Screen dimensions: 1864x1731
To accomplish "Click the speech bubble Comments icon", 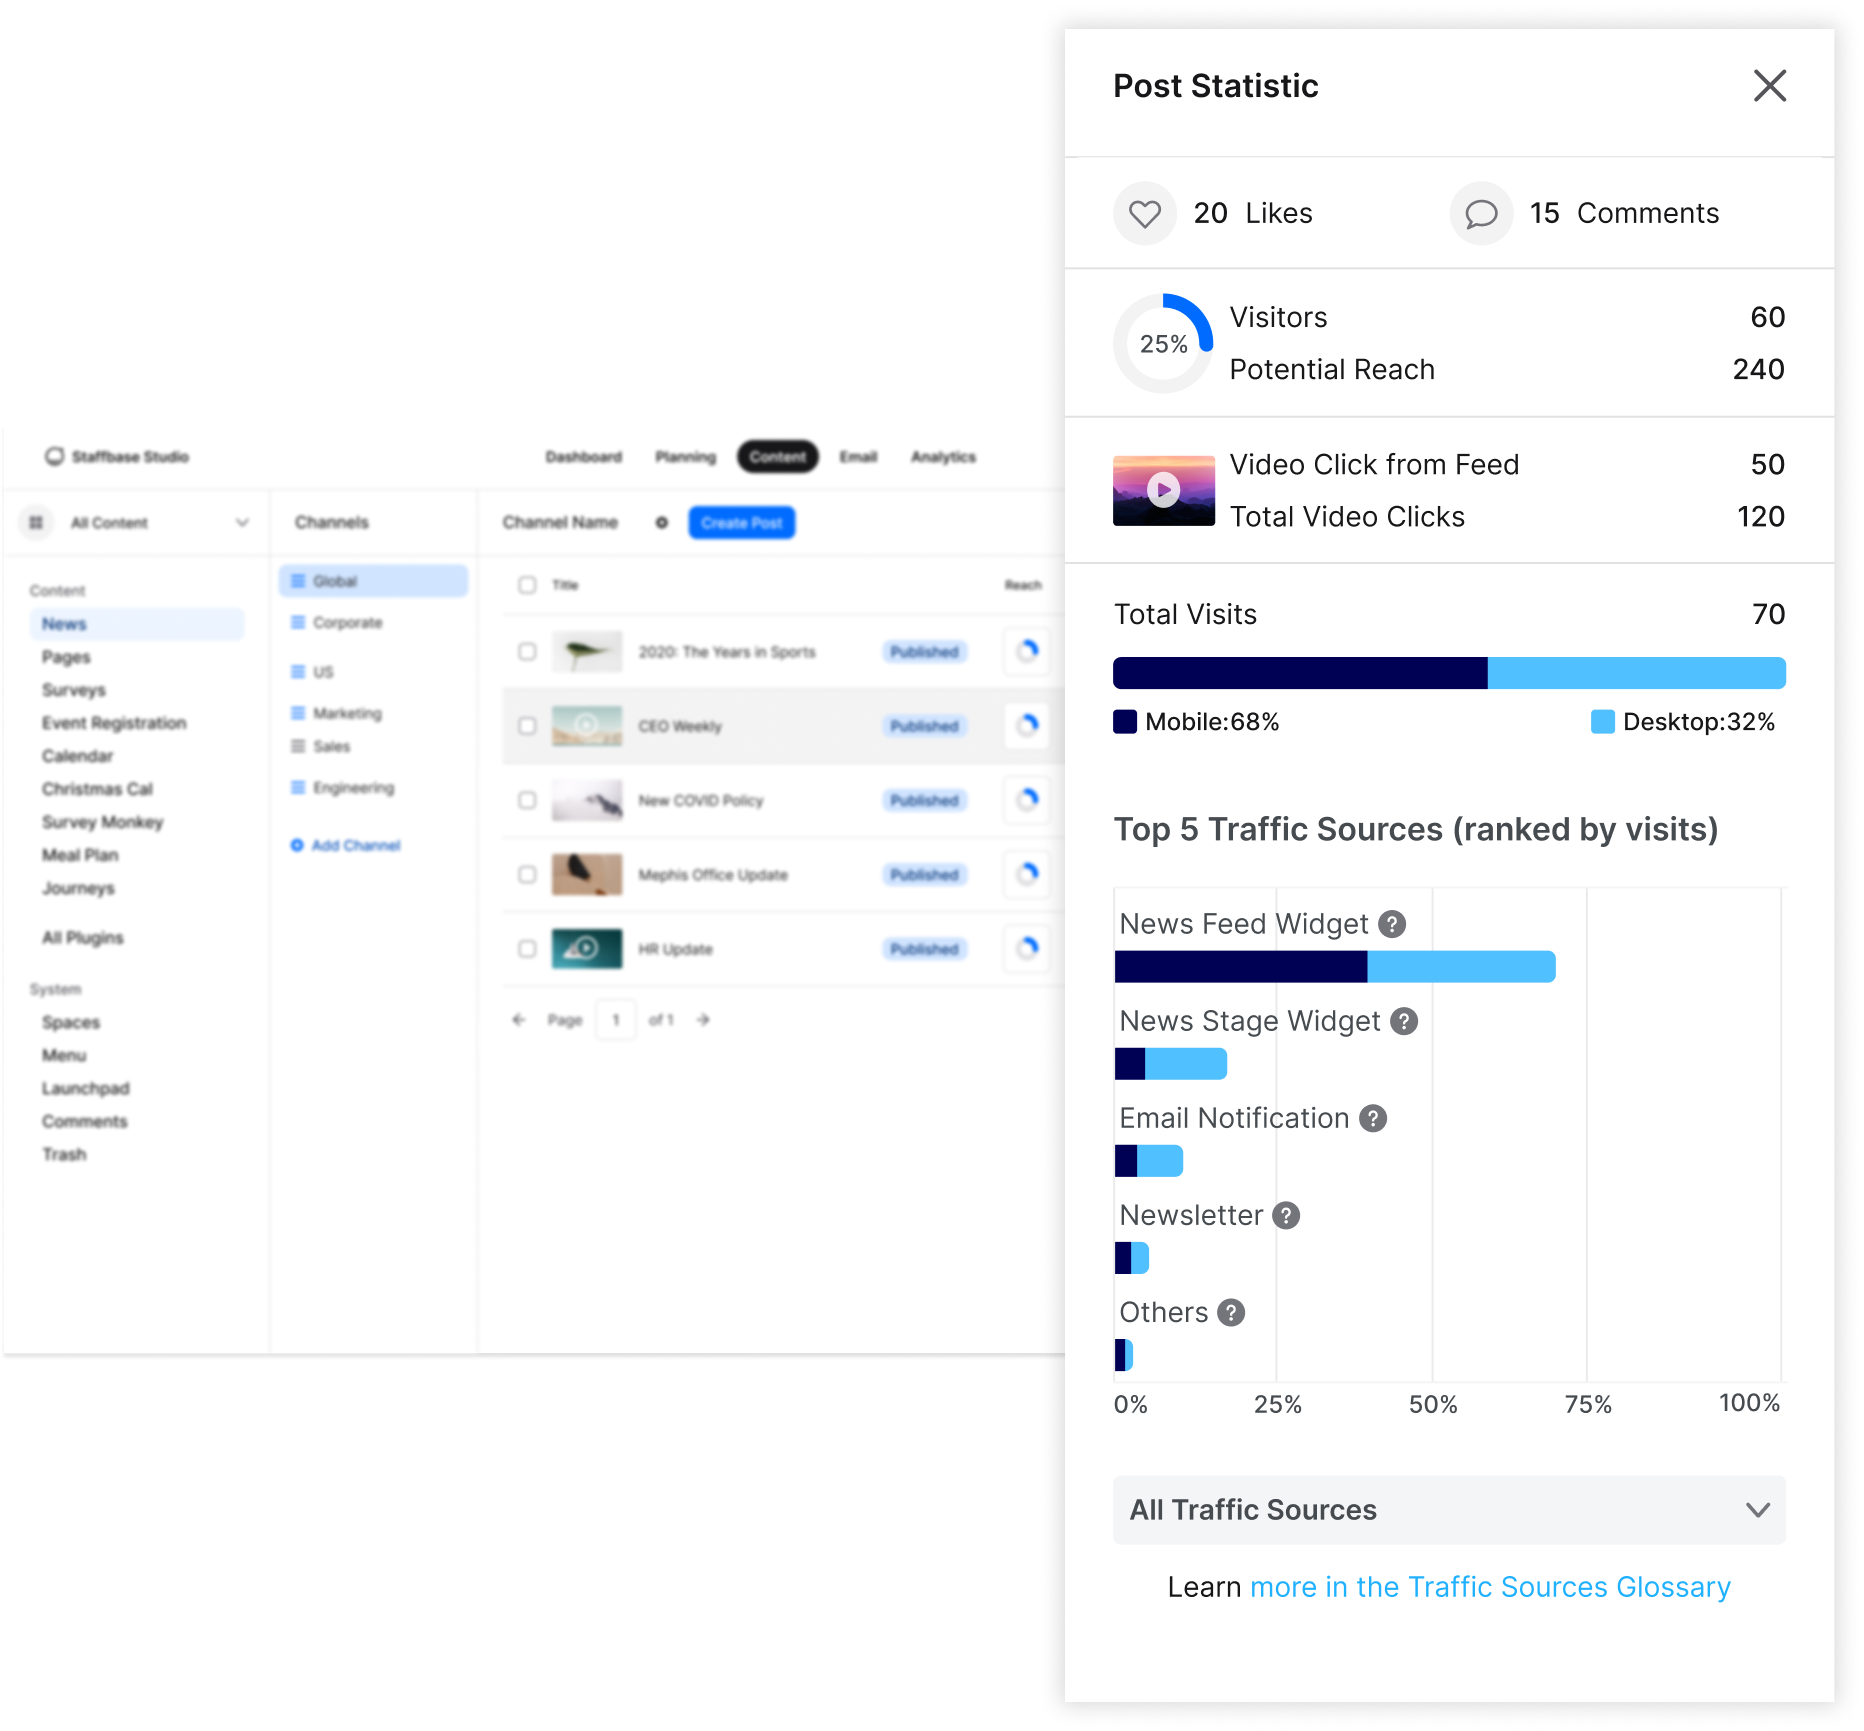I will [x=1481, y=214].
